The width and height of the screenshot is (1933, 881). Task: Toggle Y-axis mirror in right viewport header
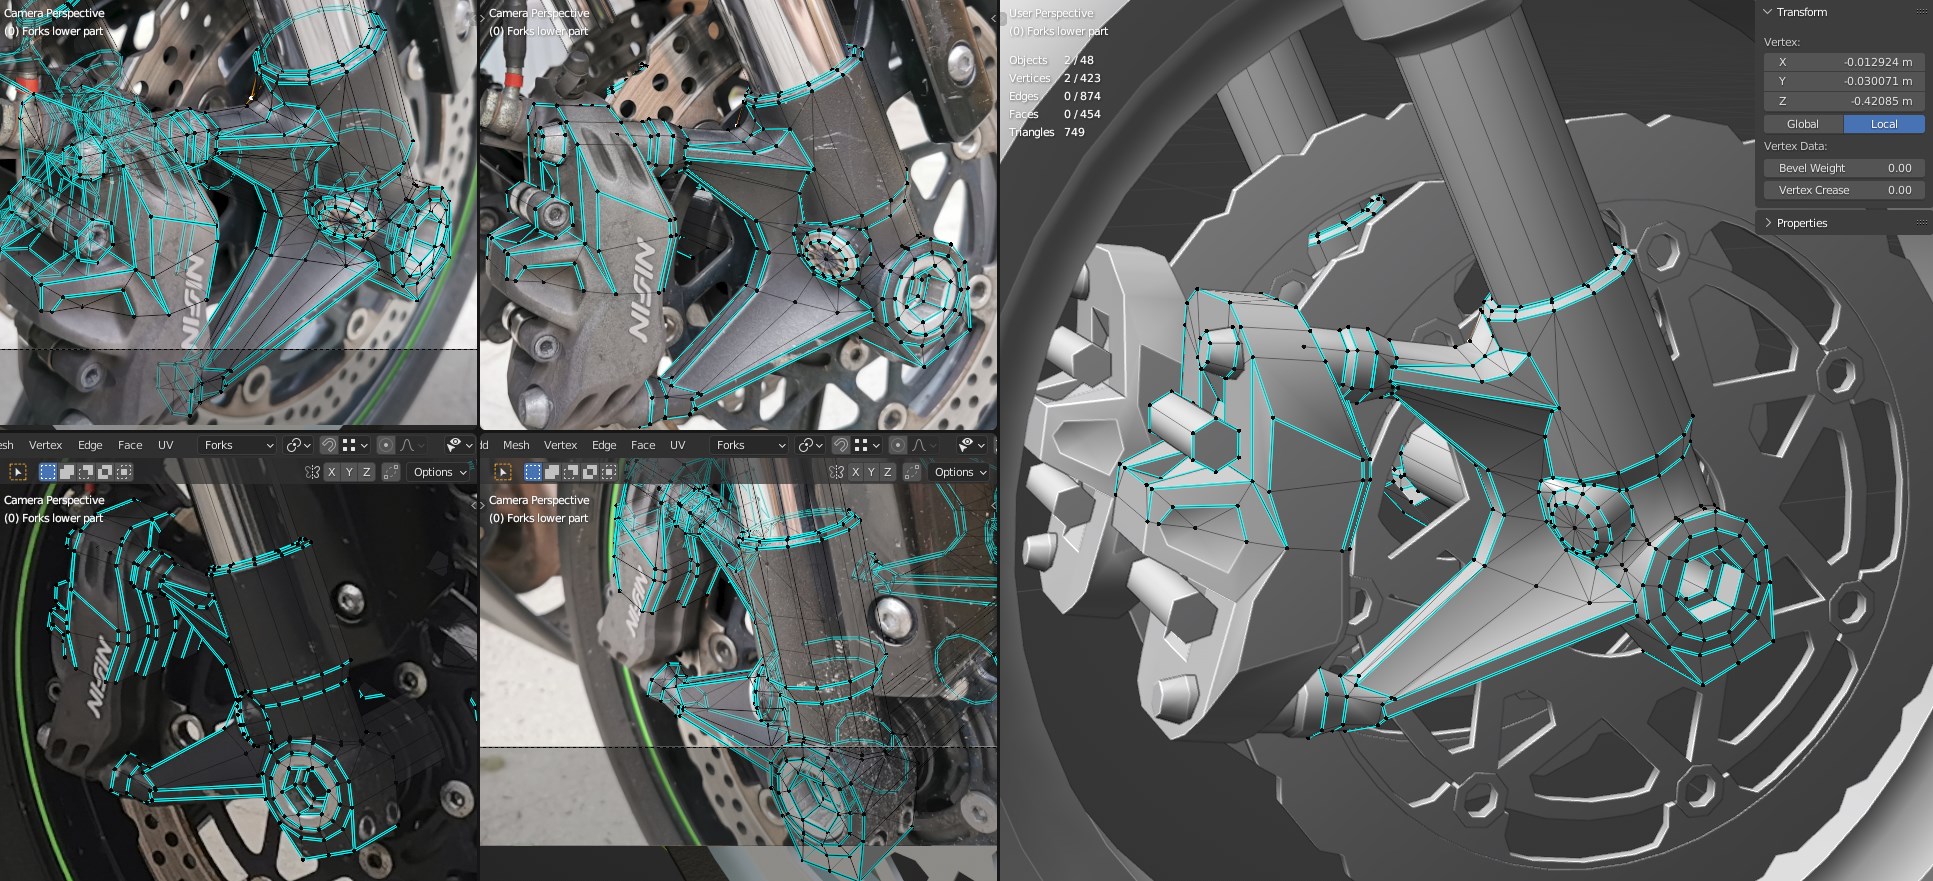[x=871, y=472]
